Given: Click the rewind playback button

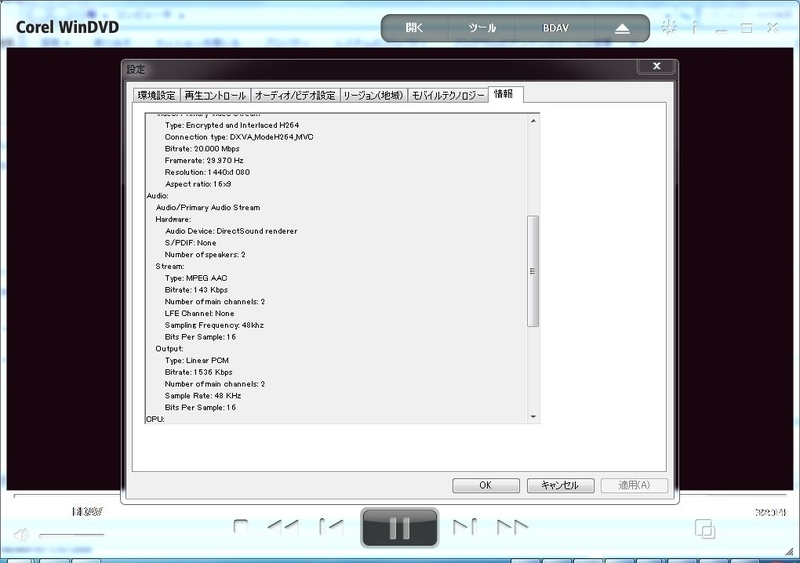Looking at the screenshot, I should (x=283, y=526).
